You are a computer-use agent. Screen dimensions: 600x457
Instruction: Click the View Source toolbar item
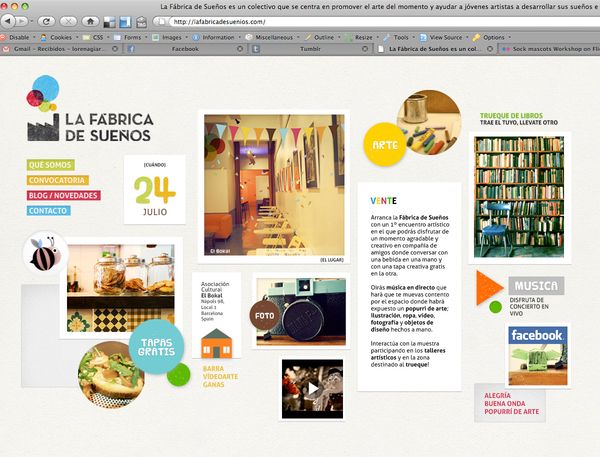click(x=444, y=37)
